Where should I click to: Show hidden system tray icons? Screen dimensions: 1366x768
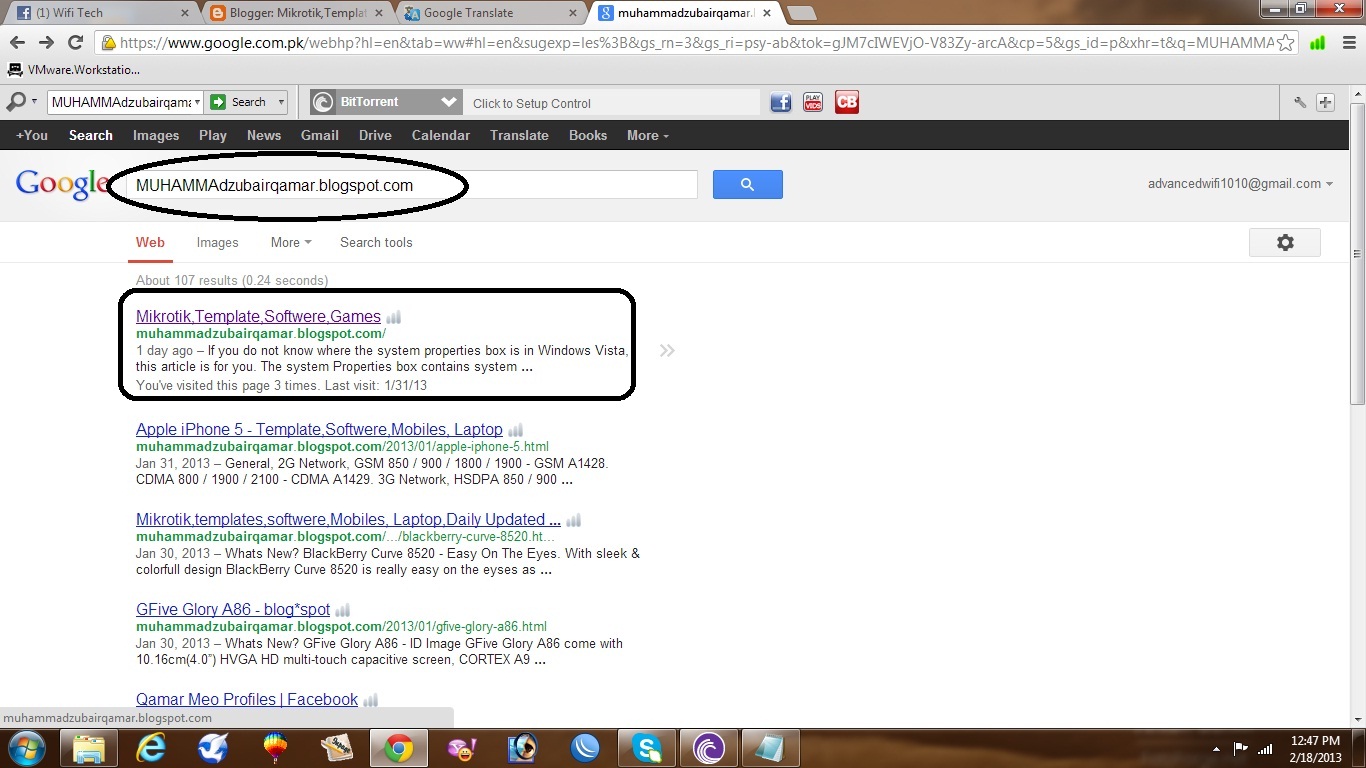point(1217,748)
